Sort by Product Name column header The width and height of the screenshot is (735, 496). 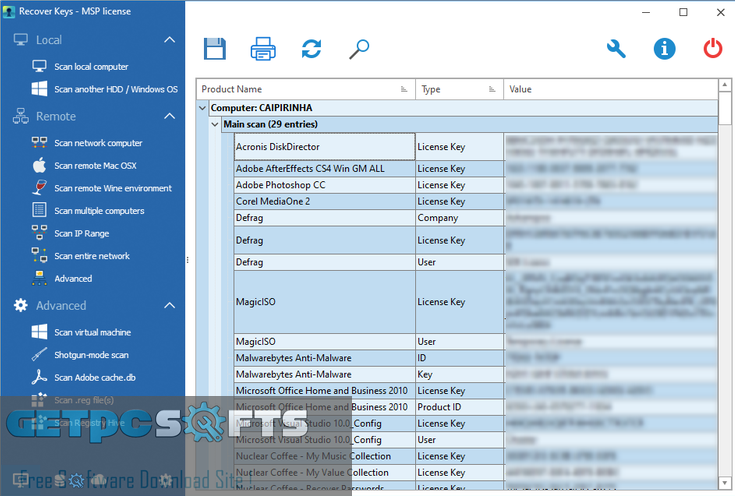click(x=306, y=89)
